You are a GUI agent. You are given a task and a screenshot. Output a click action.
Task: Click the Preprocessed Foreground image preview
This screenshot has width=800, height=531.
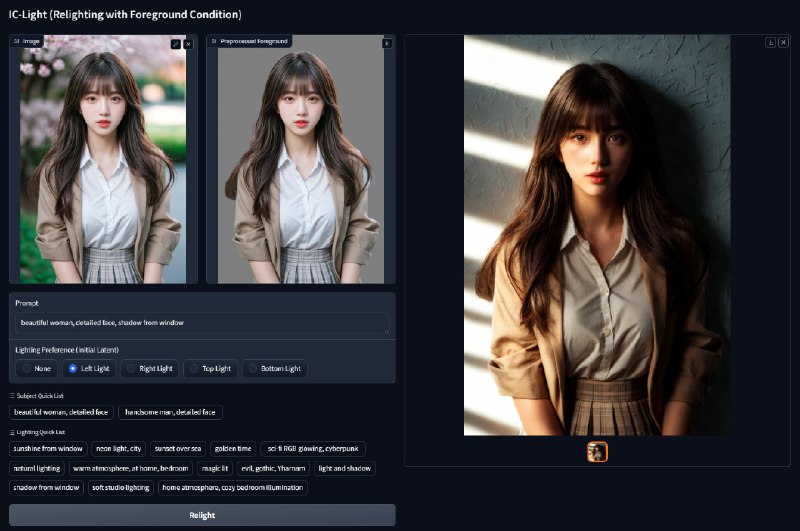point(300,160)
